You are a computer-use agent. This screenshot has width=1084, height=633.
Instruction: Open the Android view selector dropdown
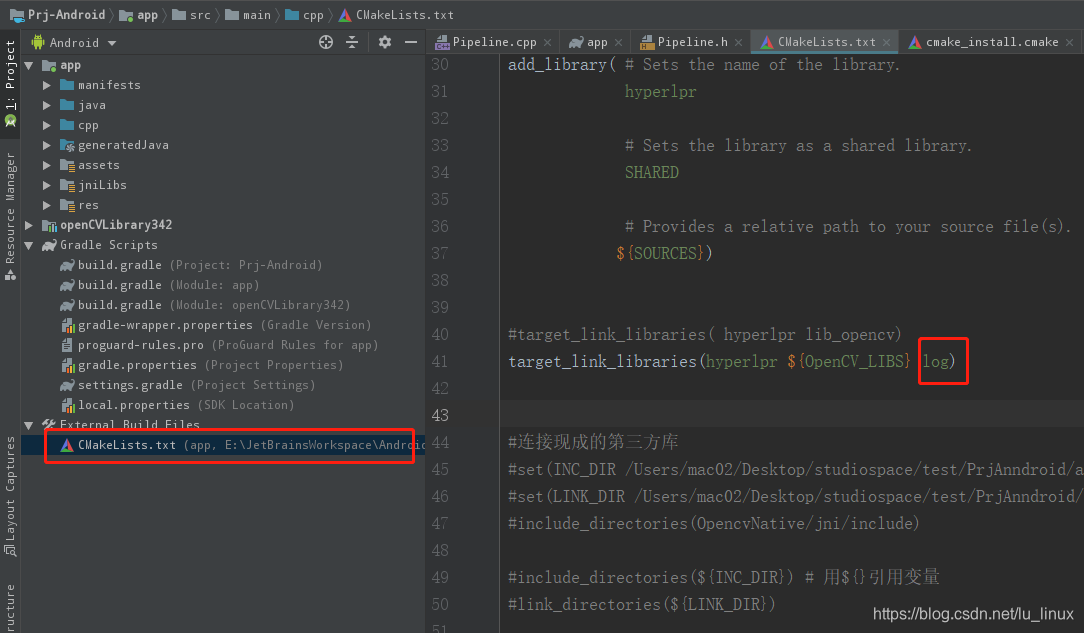click(x=73, y=43)
